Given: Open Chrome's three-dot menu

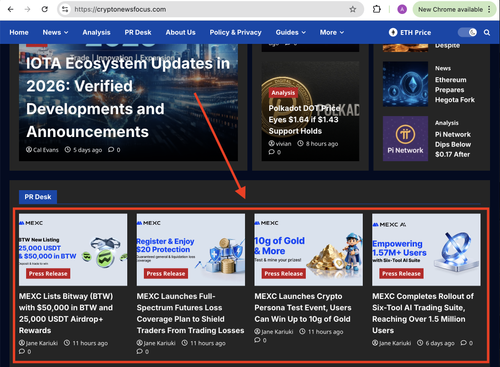Looking at the screenshot, I should 489,9.
